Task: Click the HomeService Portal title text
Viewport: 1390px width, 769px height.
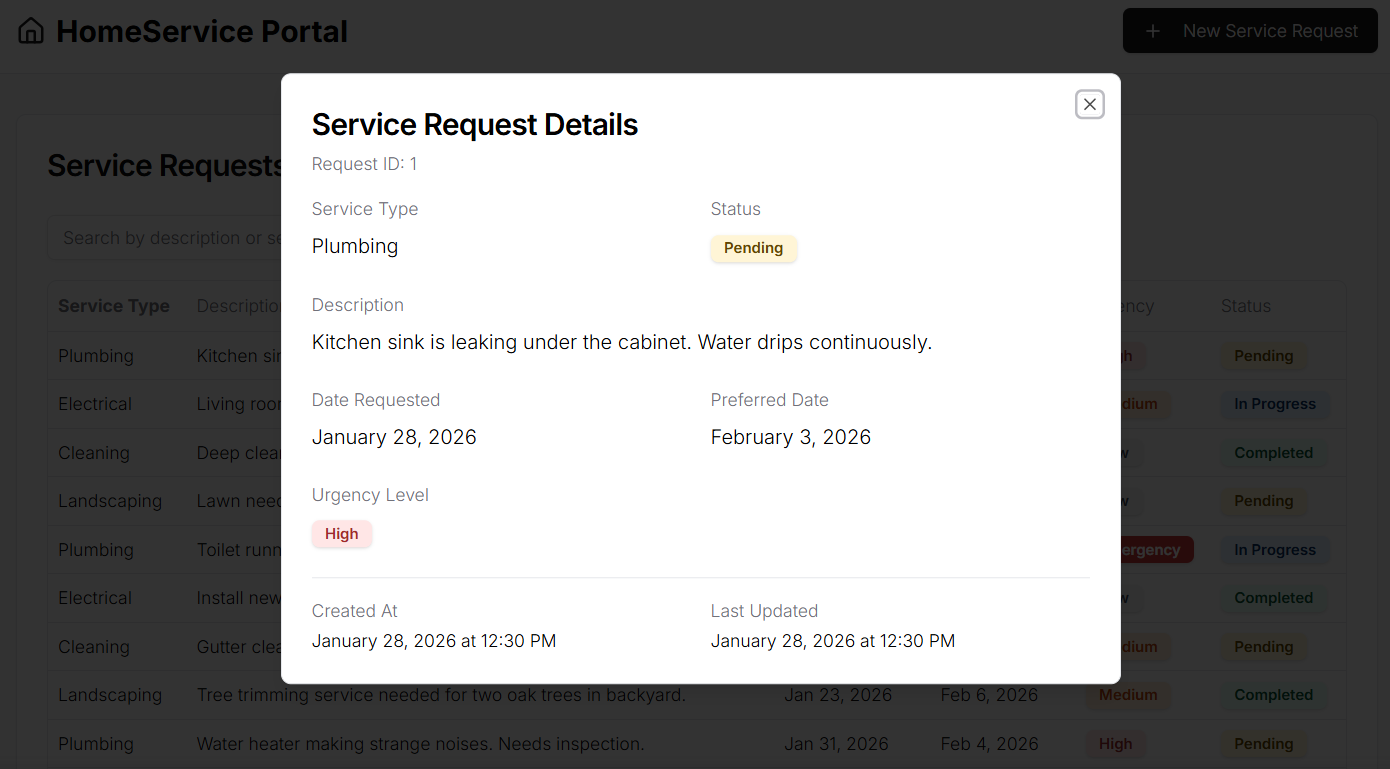Action: point(202,31)
